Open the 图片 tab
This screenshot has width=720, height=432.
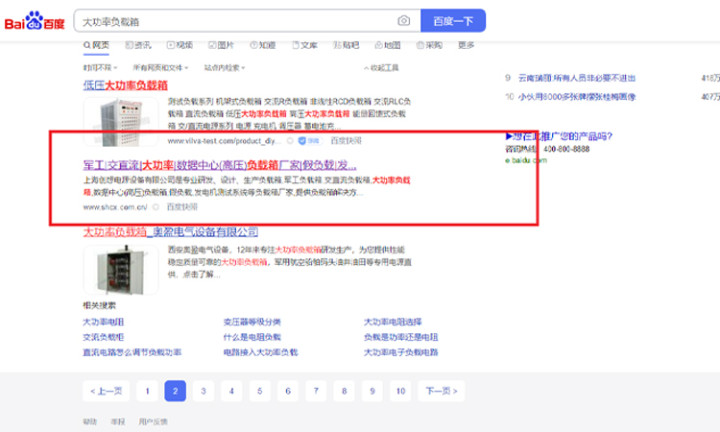(221, 45)
